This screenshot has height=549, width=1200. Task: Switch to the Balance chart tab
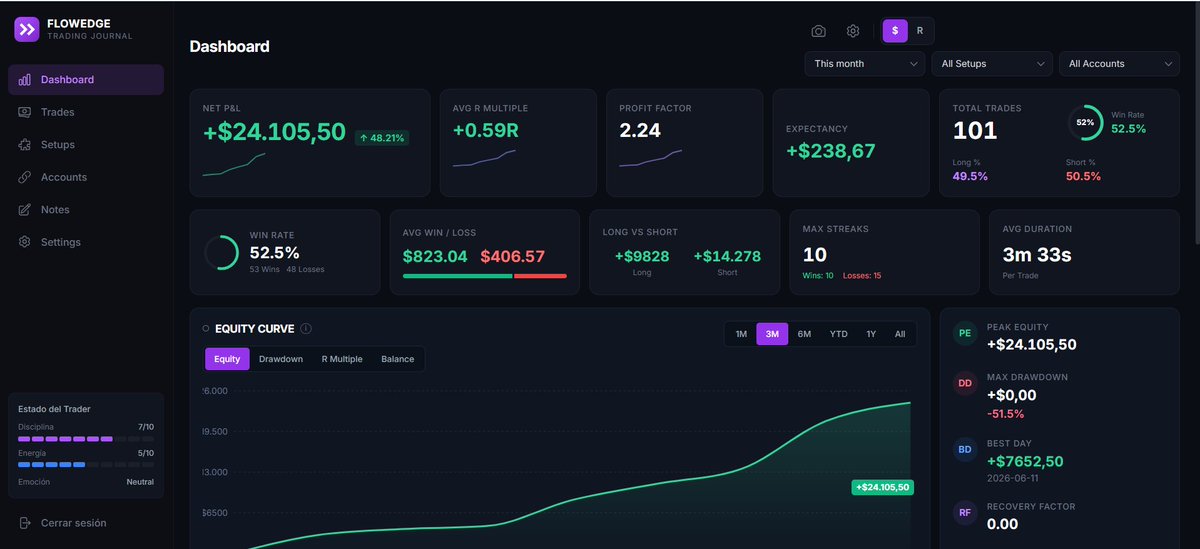(x=397, y=359)
